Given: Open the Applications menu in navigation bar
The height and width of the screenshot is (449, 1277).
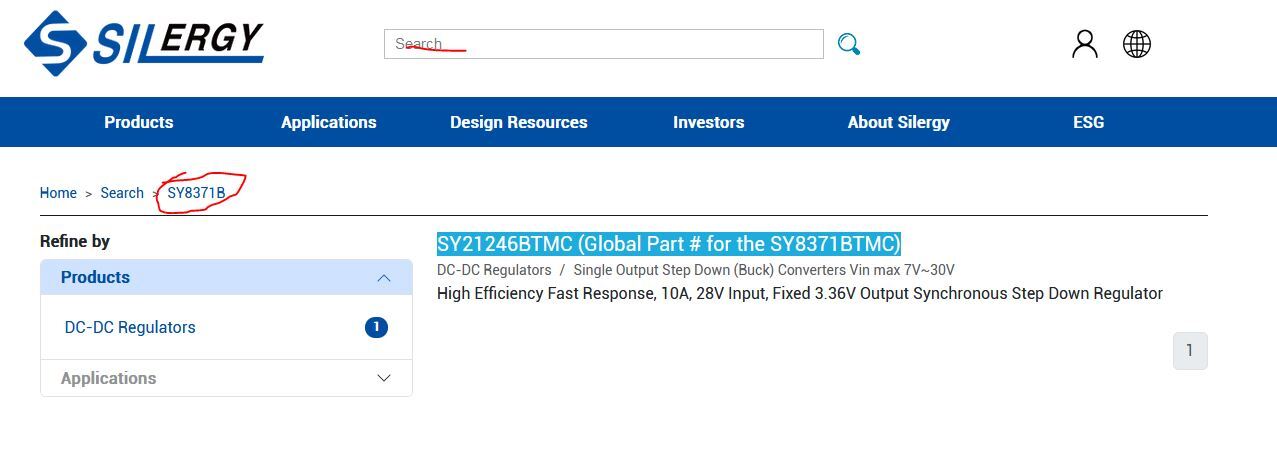Looking at the screenshot, I should point(329,122).
